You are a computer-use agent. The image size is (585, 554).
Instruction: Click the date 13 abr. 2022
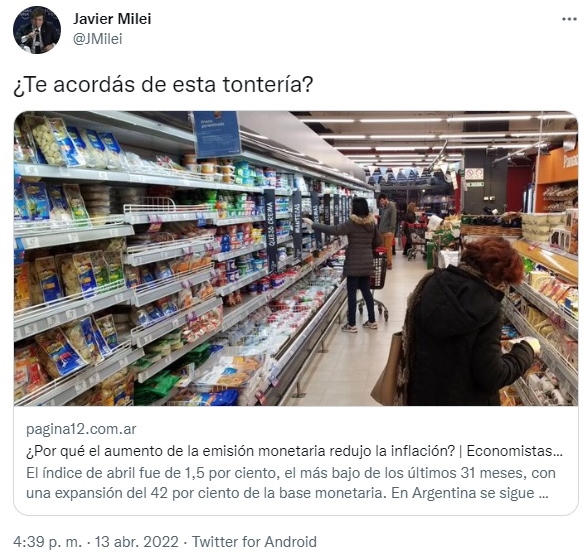[137, 542]
